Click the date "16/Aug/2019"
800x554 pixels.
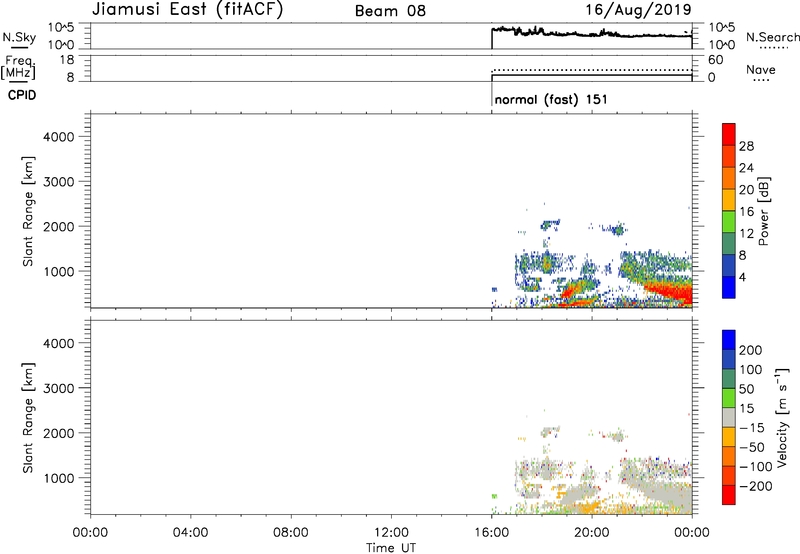point(638,10)
